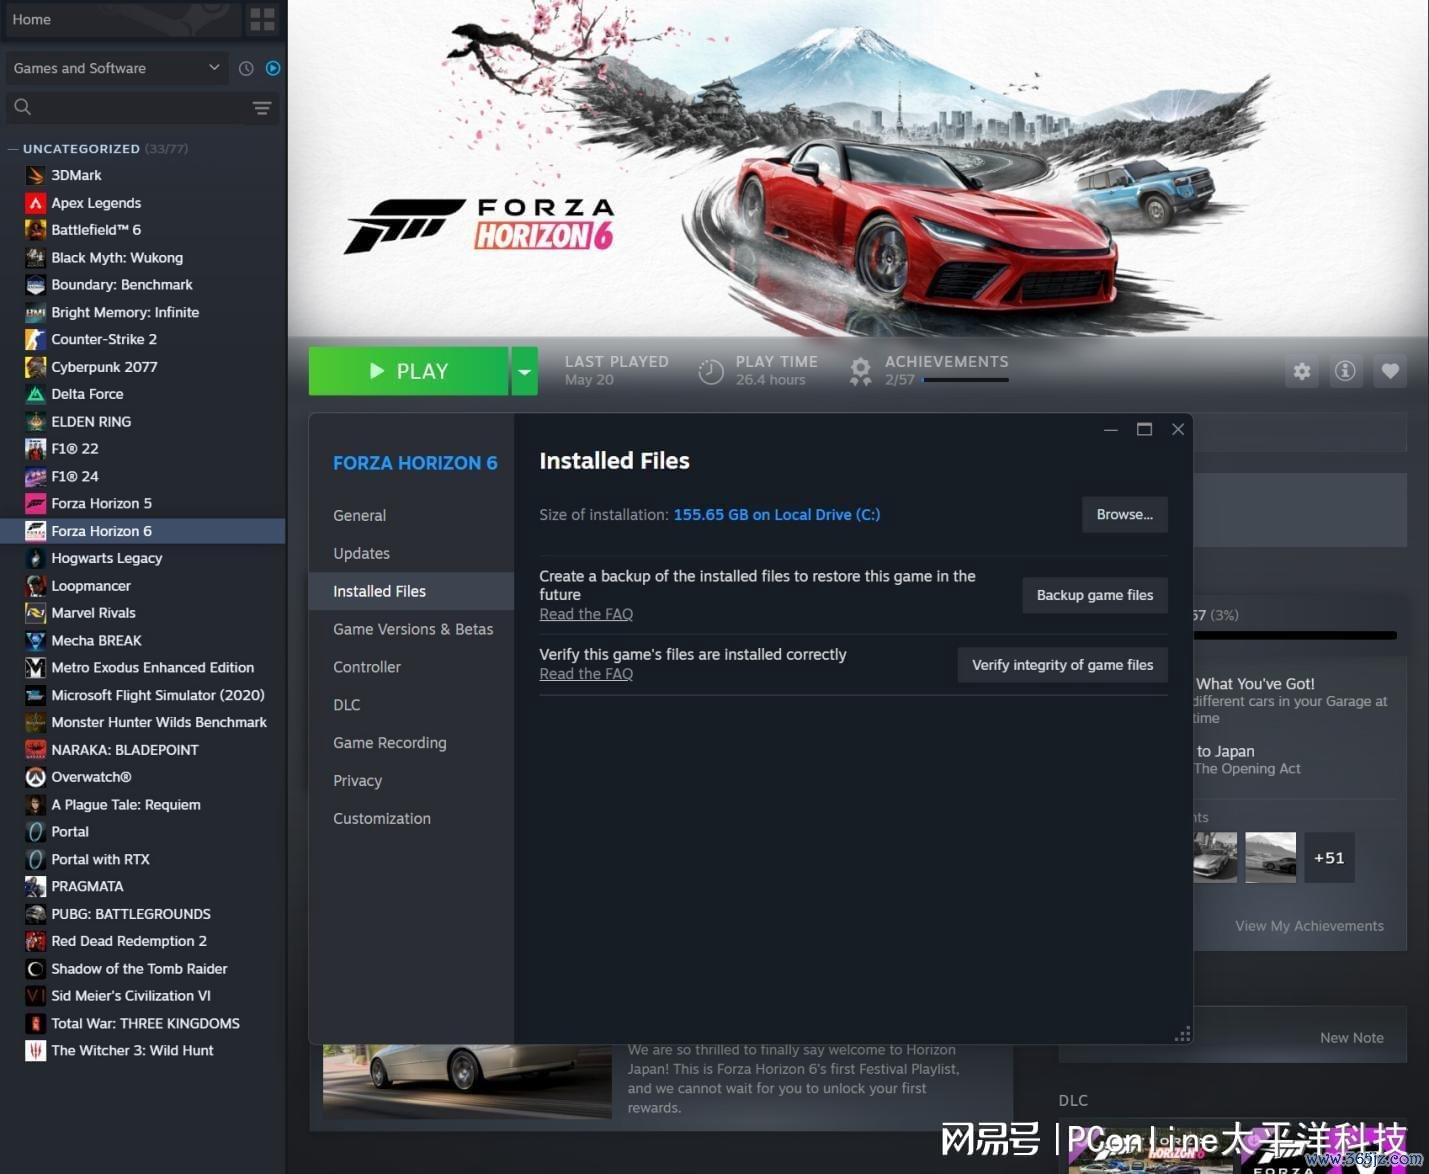This screenshot has height=1174, width=1429.
Task: Select The Witcher 3 game icon
Action: coord(35,1050)
